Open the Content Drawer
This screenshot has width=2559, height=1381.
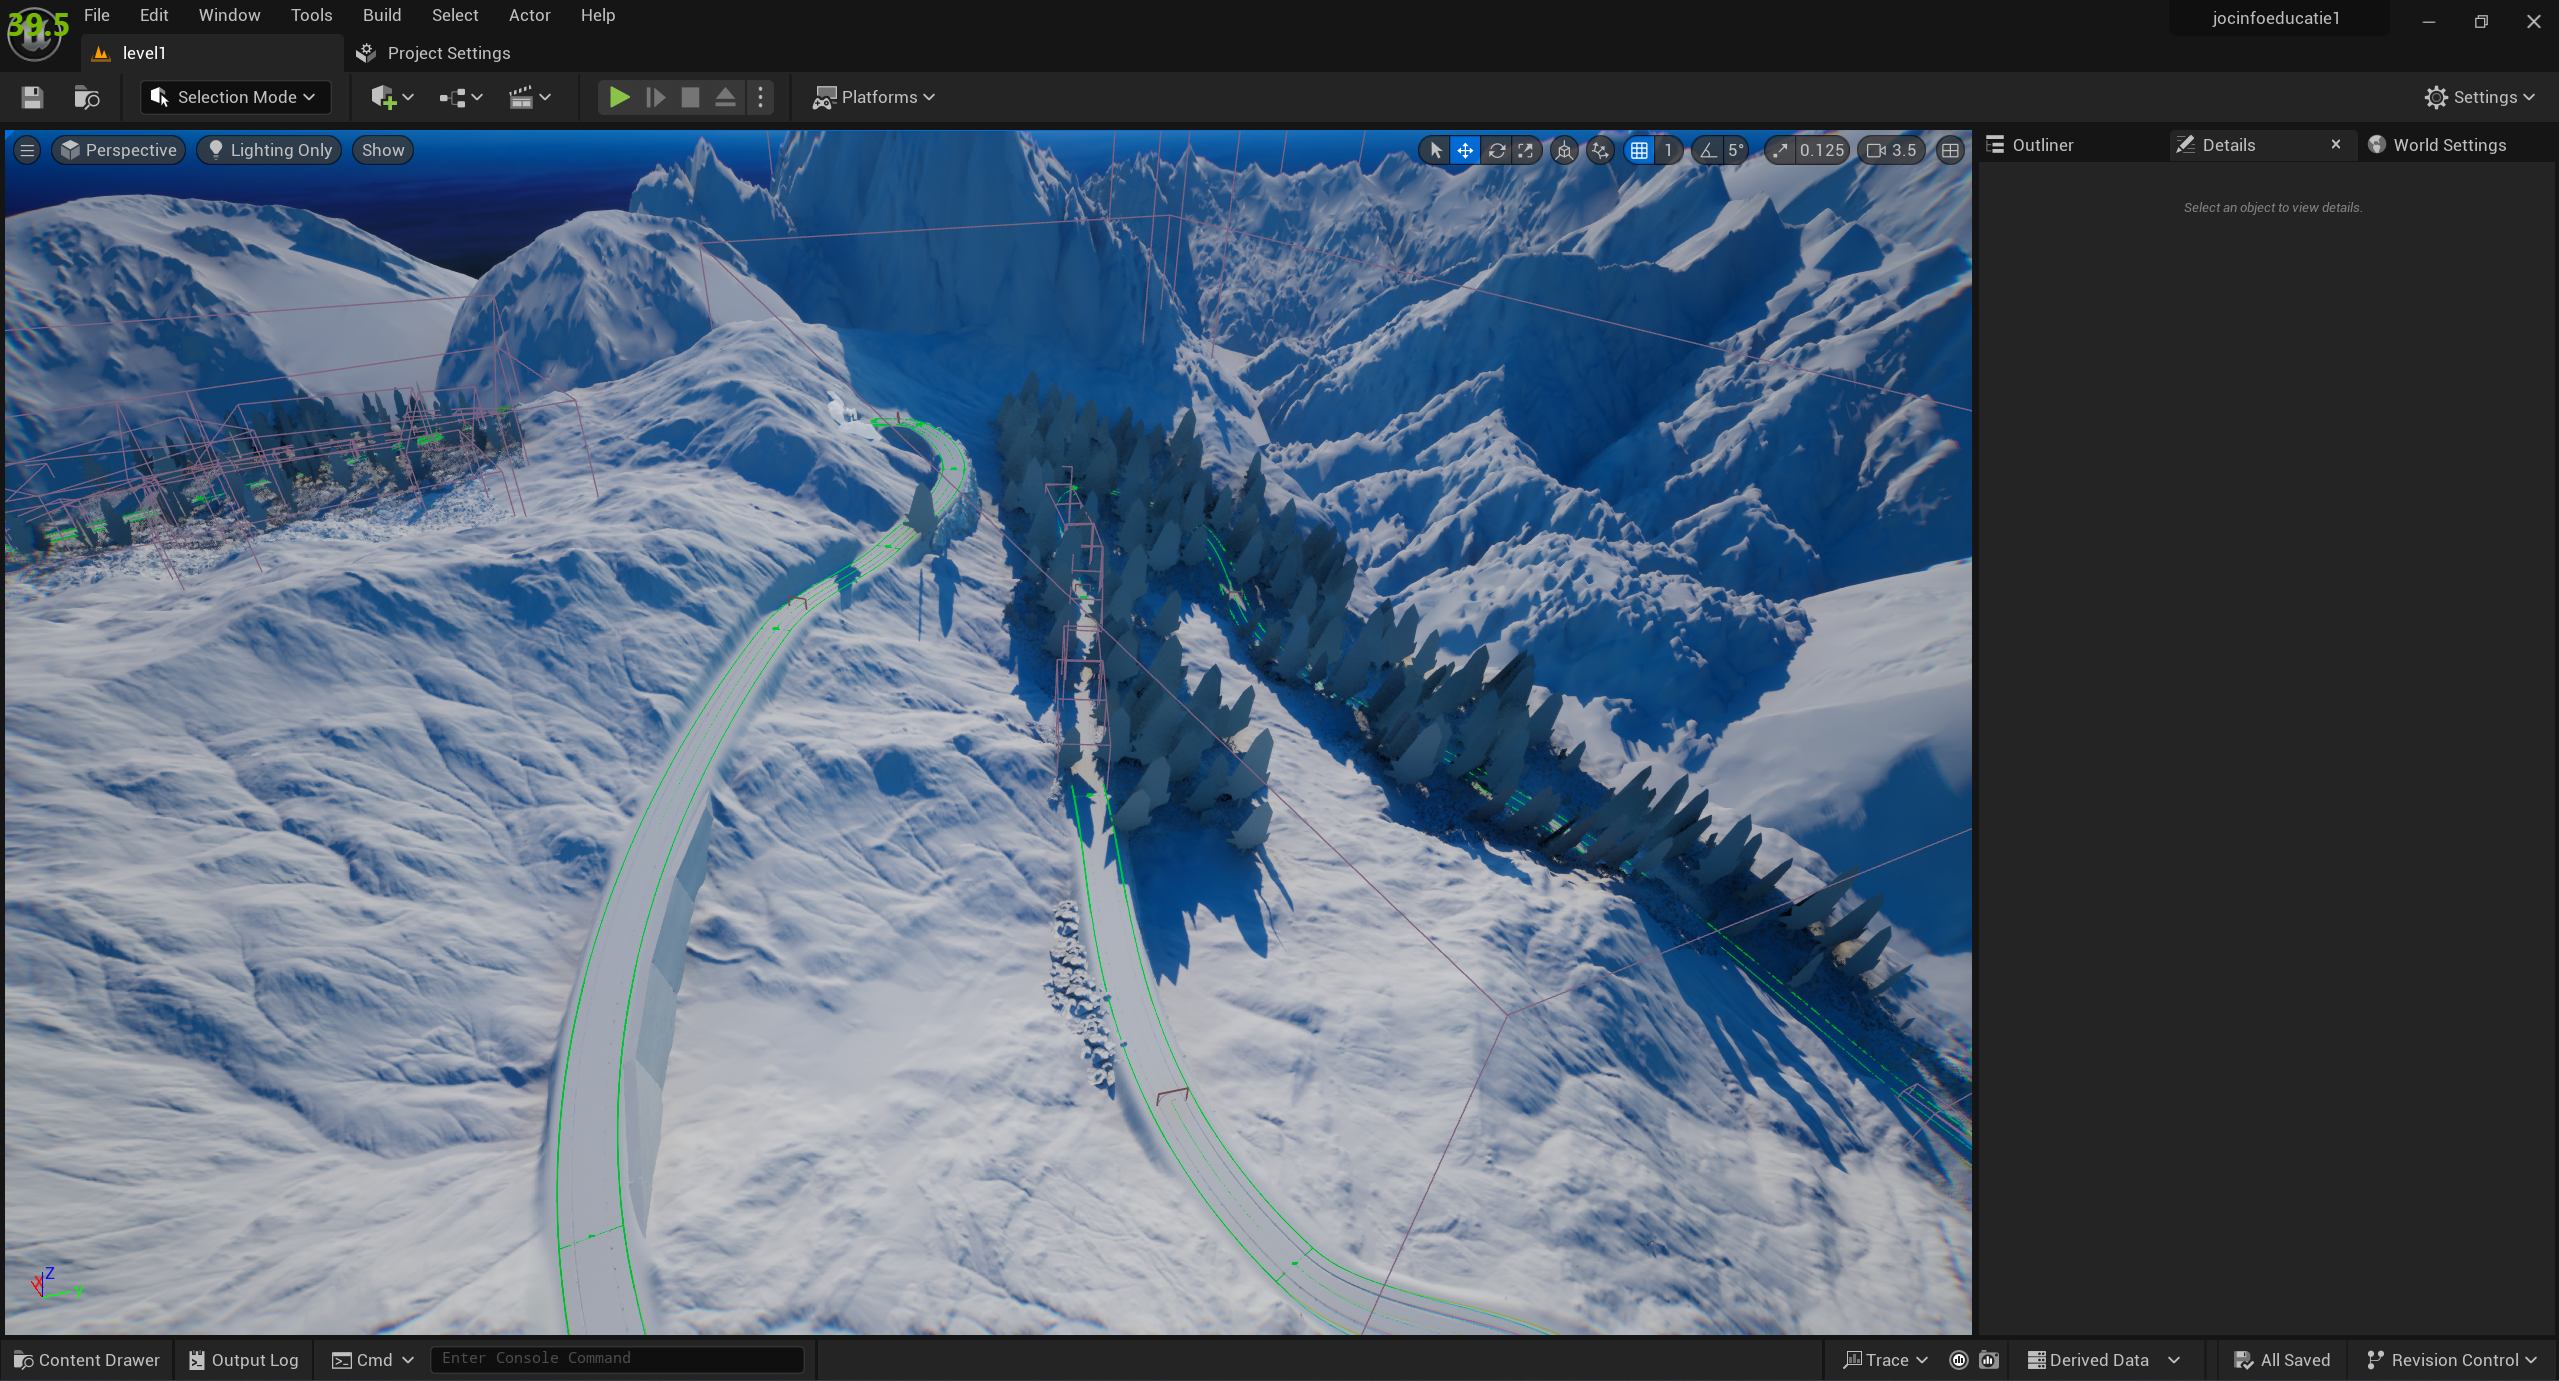pyautogui.click(x=87, y=1360)
